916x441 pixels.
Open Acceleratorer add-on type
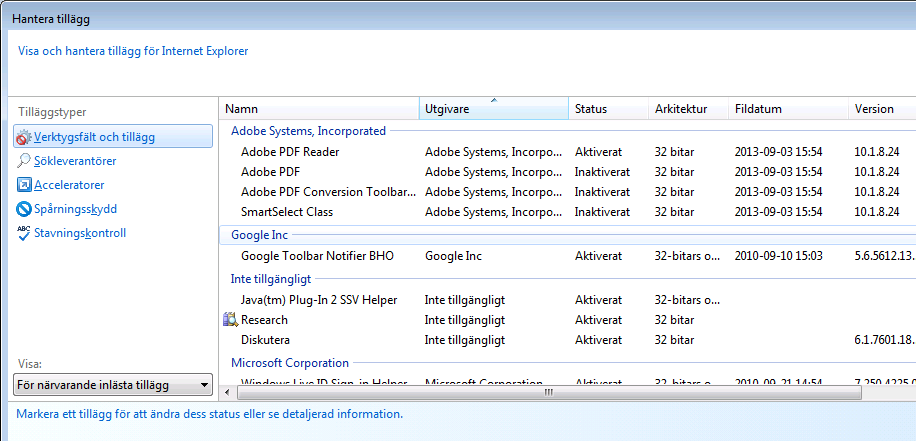[x=69, y=185]
